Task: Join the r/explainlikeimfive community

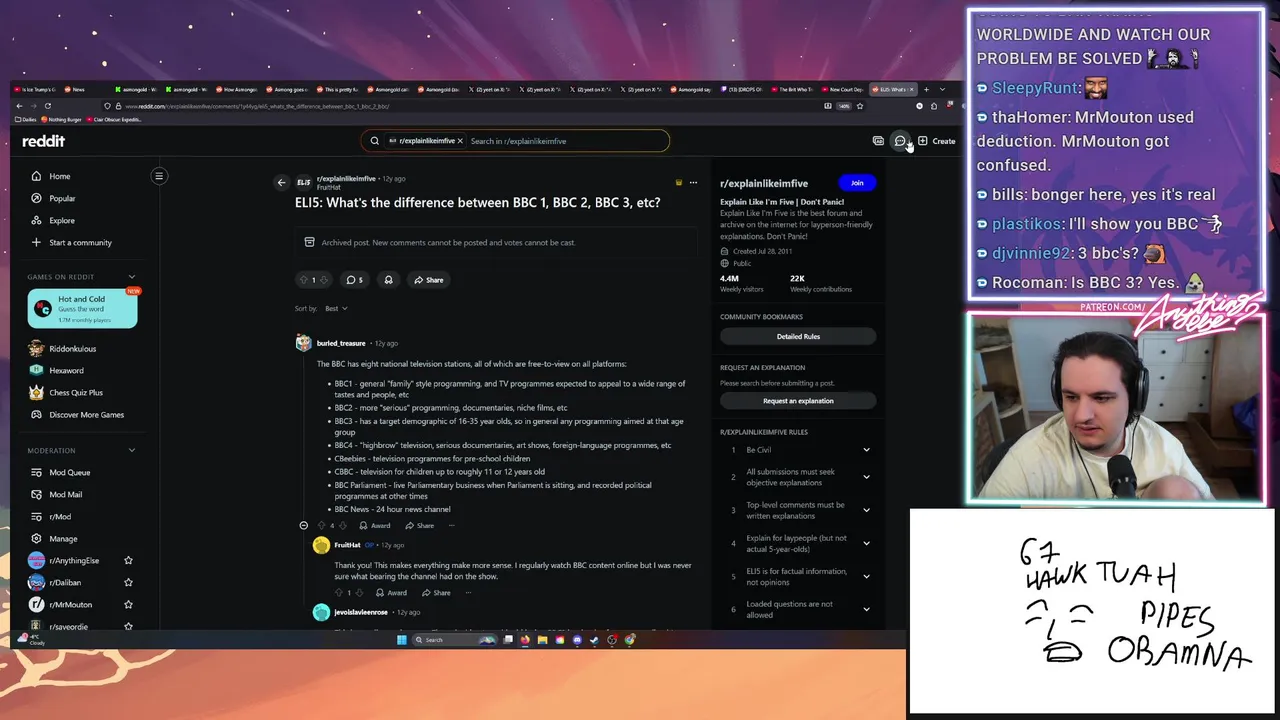Action: pos(857,183)
